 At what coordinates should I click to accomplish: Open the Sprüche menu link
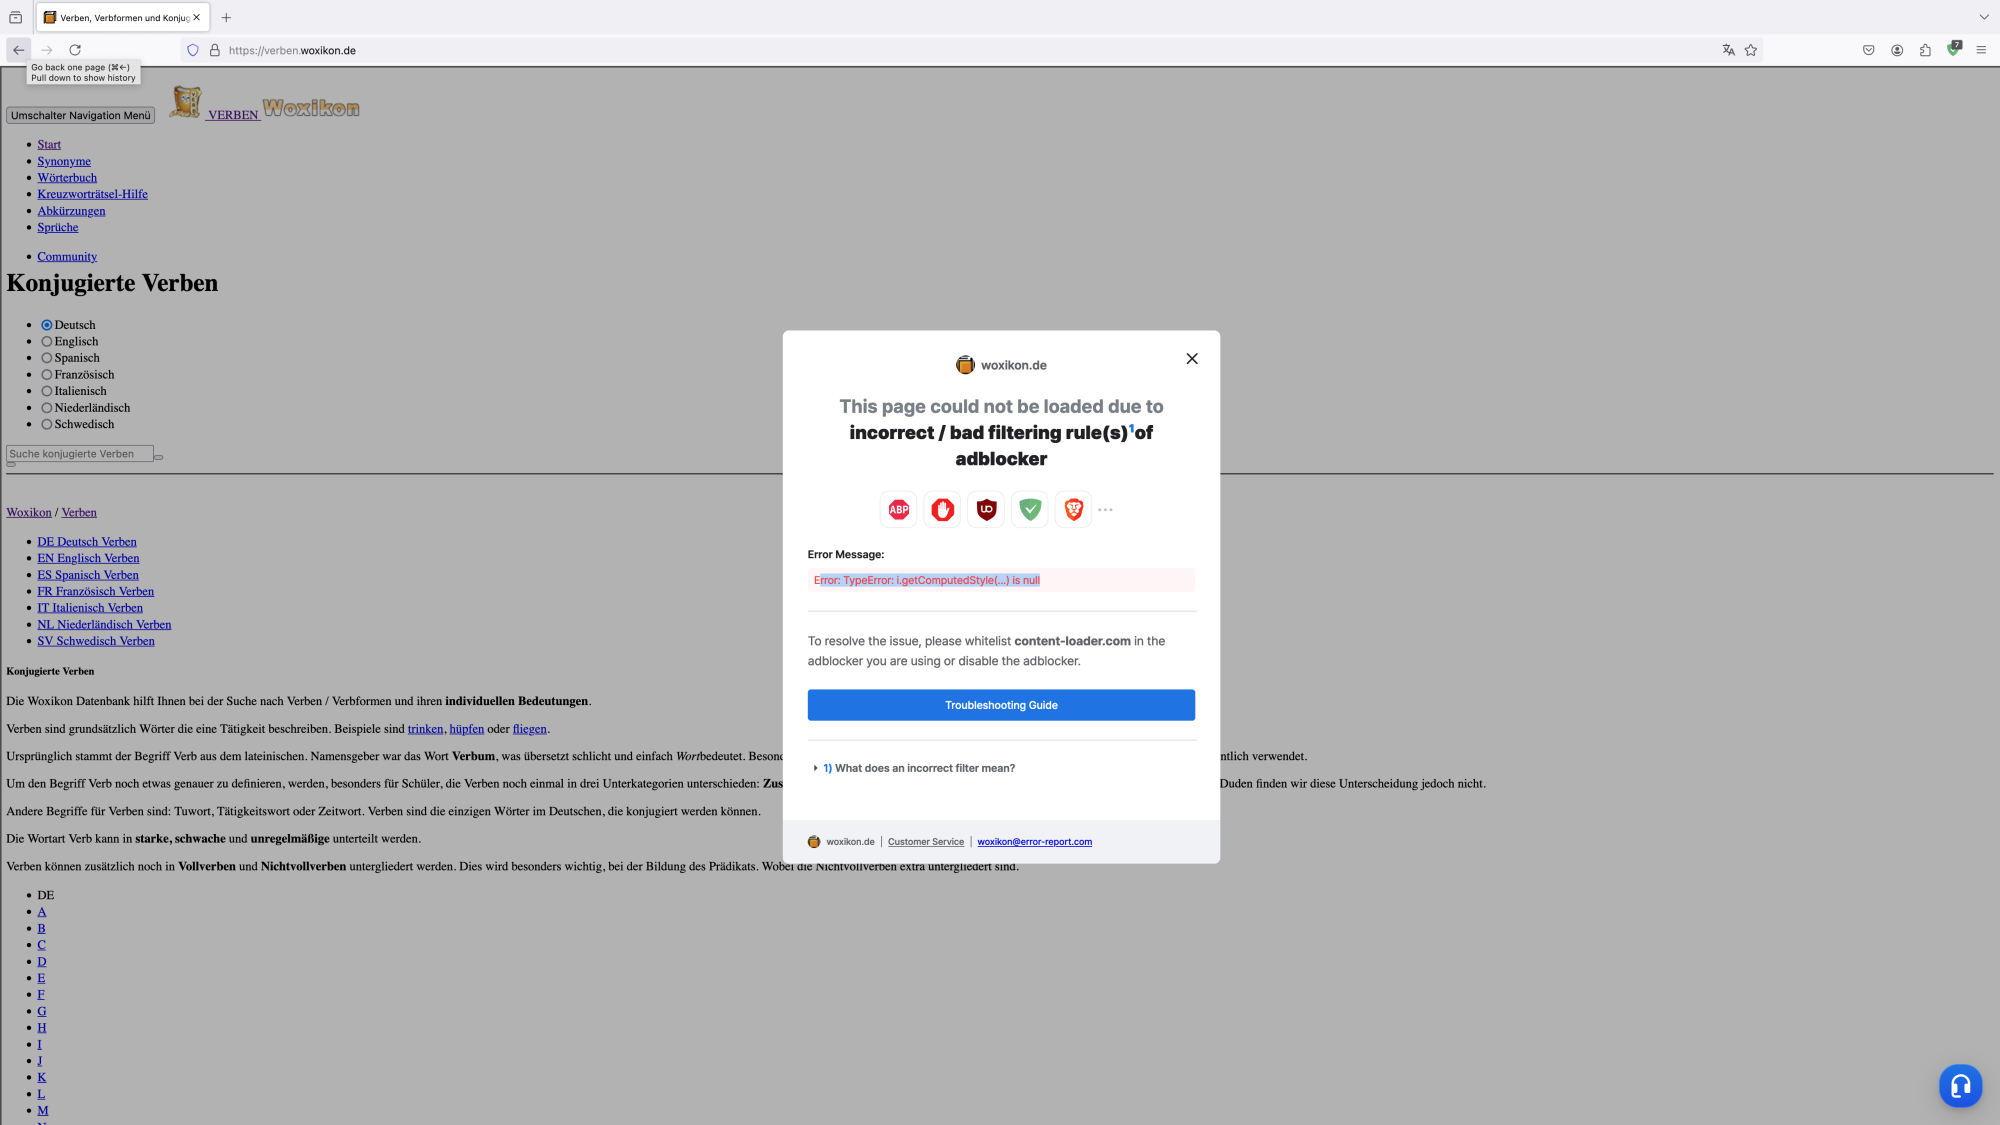(x=58, y=227)
